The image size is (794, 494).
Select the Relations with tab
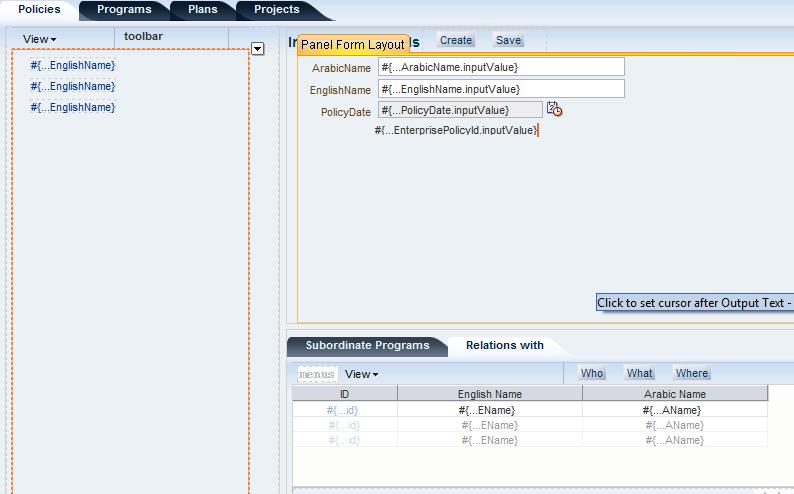[x=505, y=346]
